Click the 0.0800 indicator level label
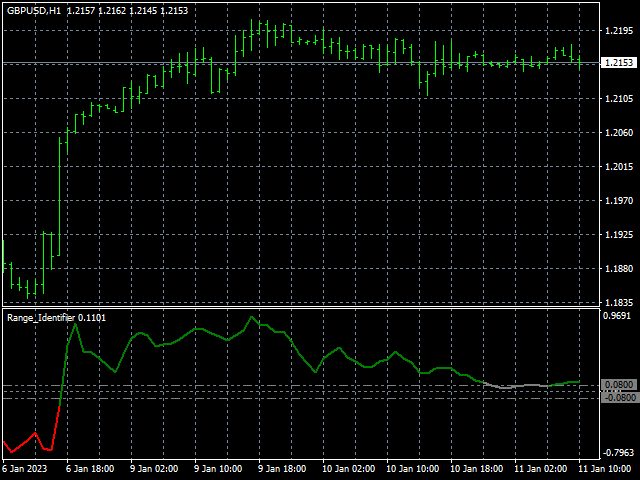This screenshot has height=480, width=640. pos(619,384)
